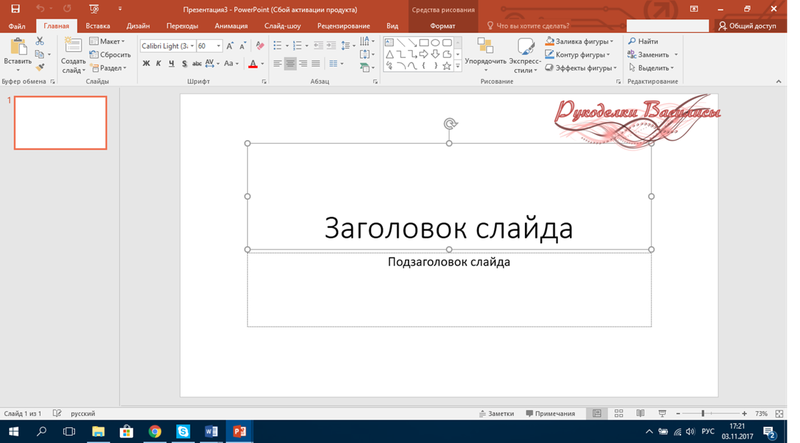800x443 pixels.
Task: Toggle italic (К) formatting
Action: [159, 64]
